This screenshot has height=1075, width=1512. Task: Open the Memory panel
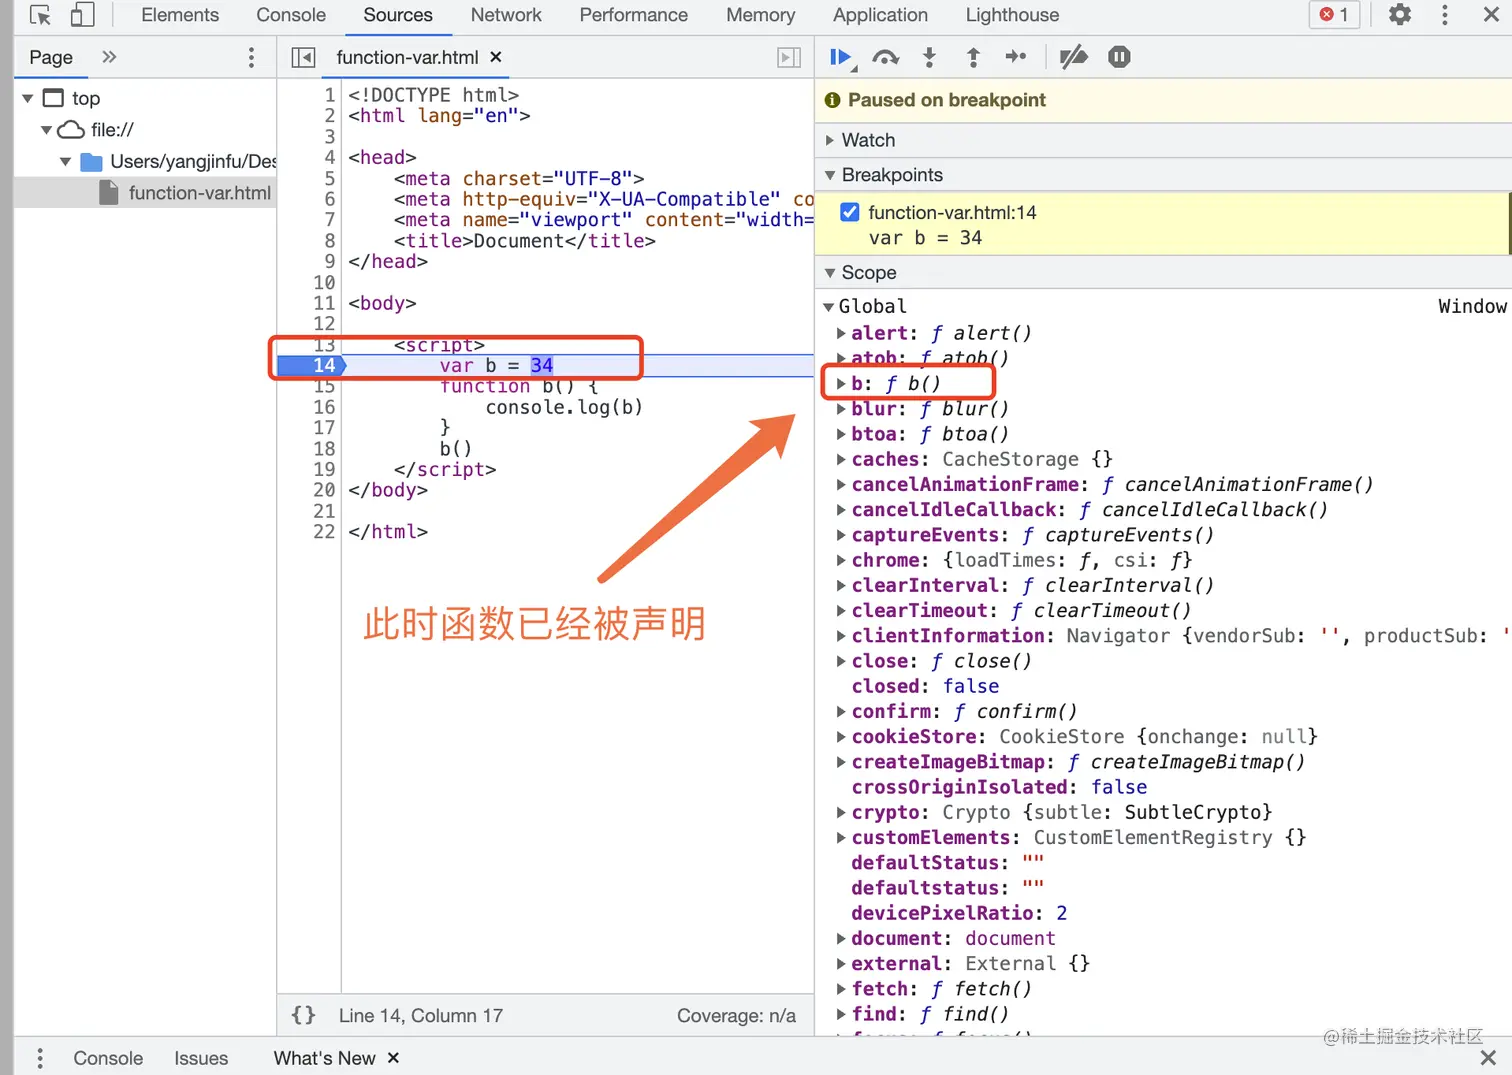[x=761, y=15]
